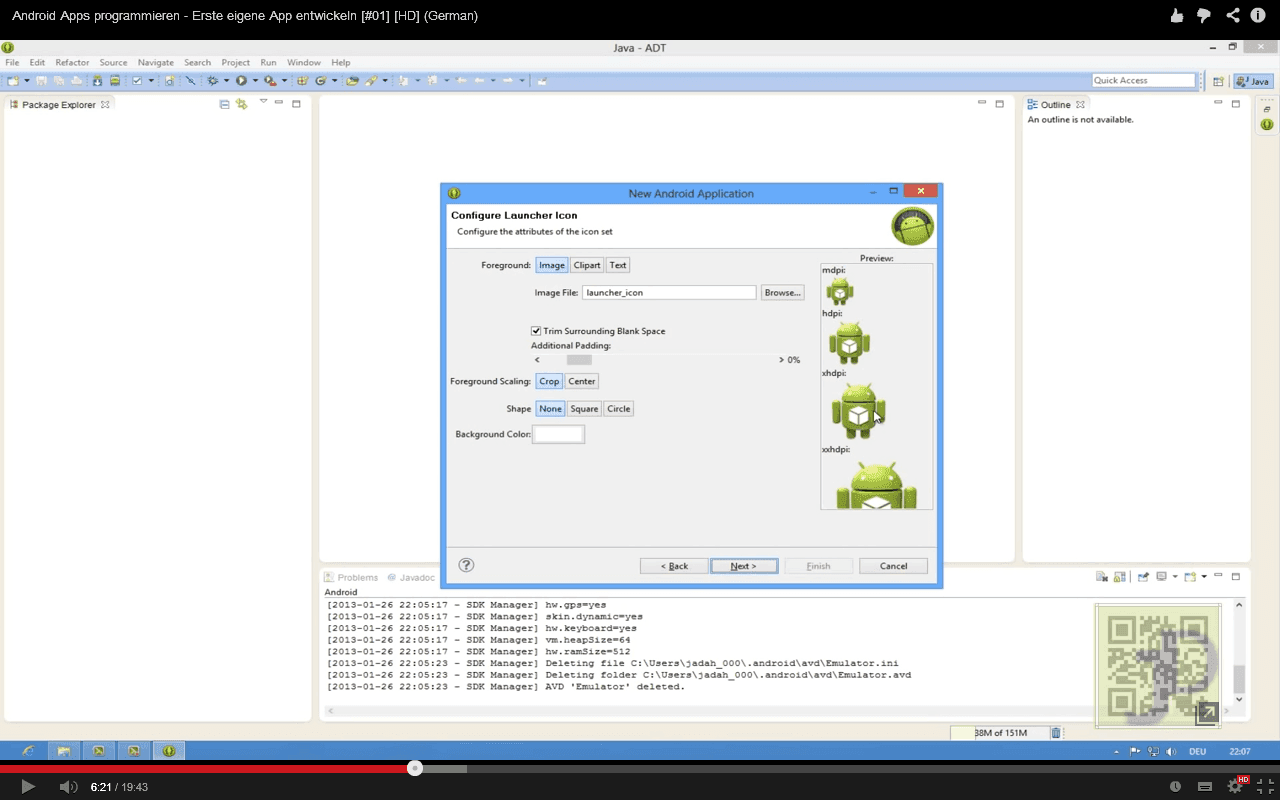
Task: Click the Open Perspective icon
Action: coord(1218,81)
